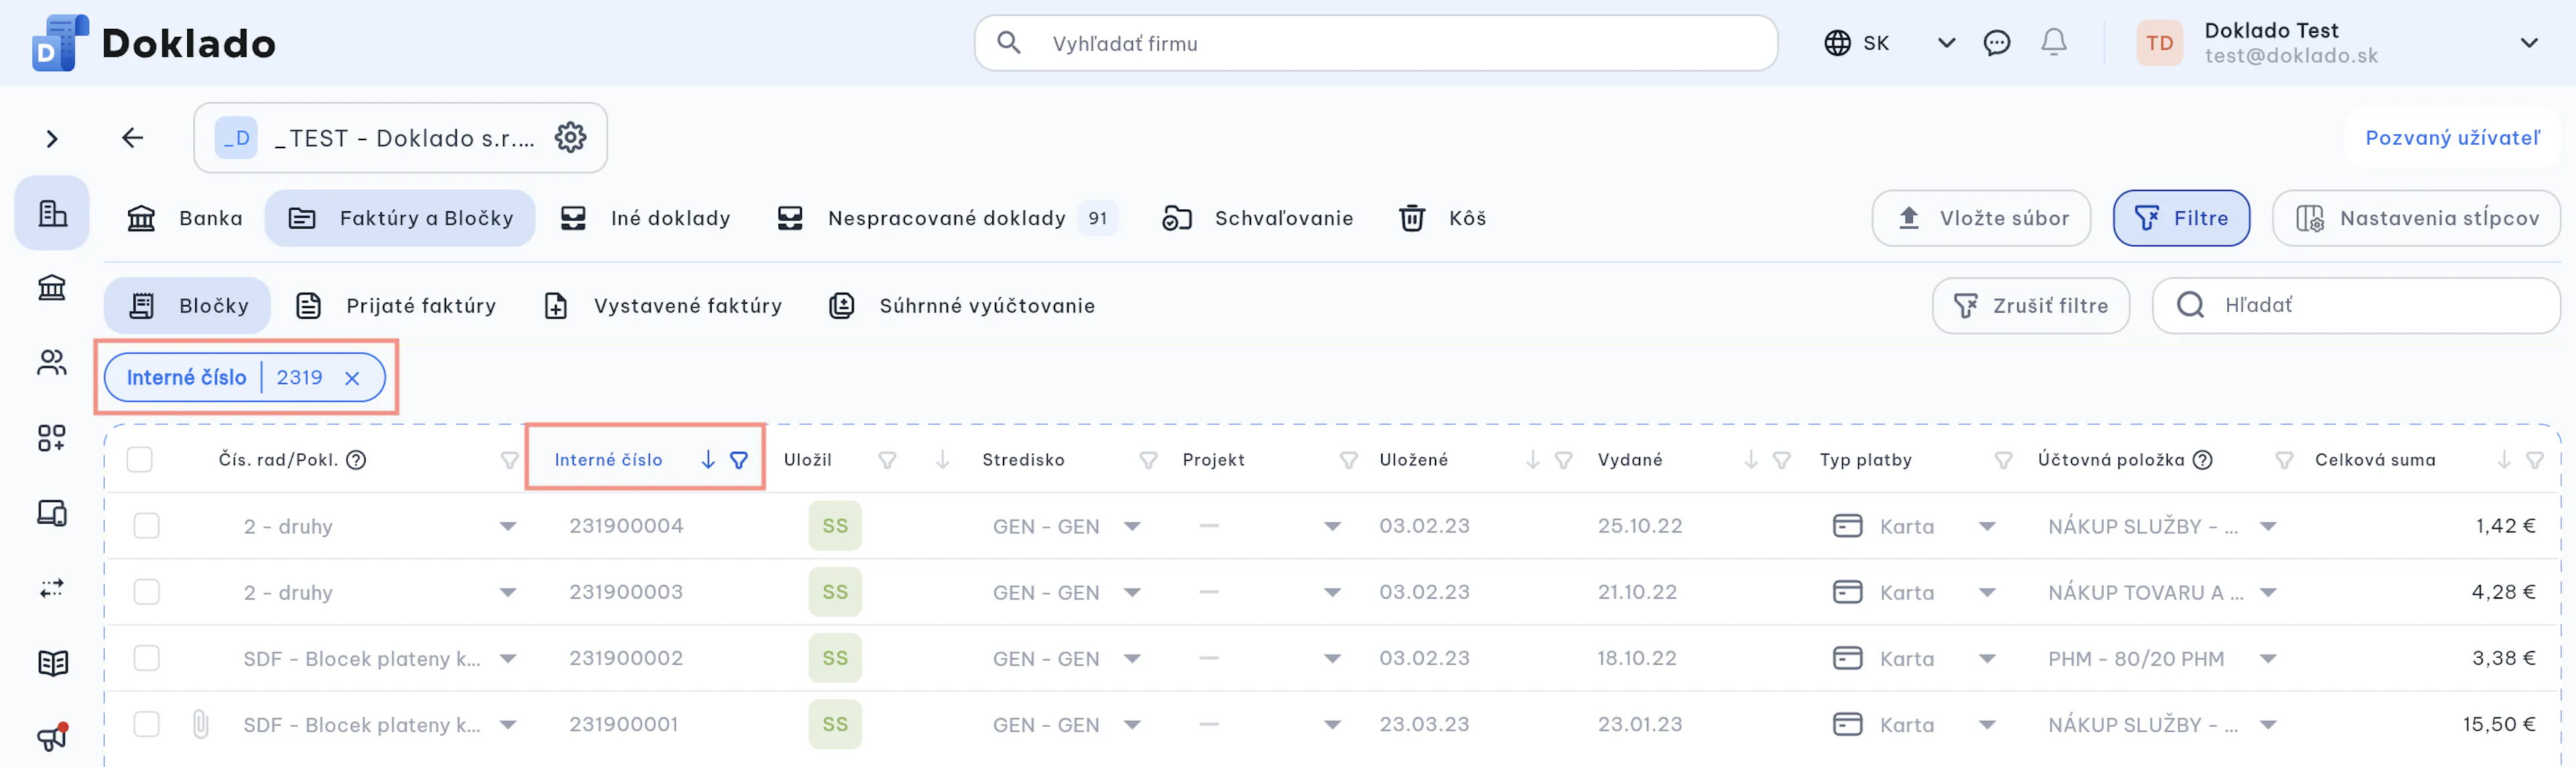Click the Doklado logo

(153, 43)
